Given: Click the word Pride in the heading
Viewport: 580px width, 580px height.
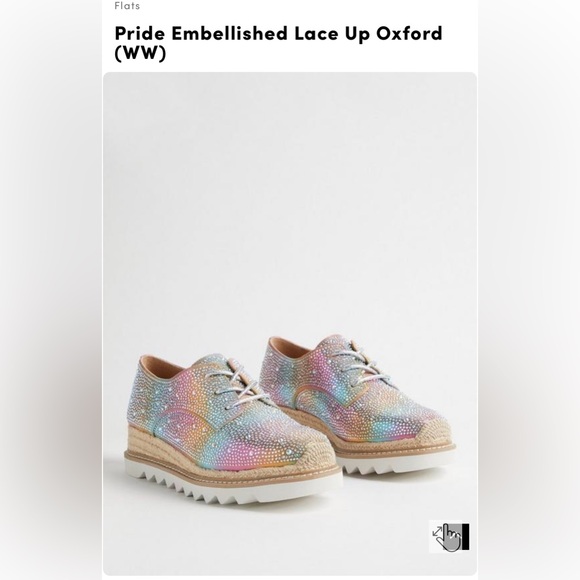Looking at the screenshot, I should click(140, 33).
